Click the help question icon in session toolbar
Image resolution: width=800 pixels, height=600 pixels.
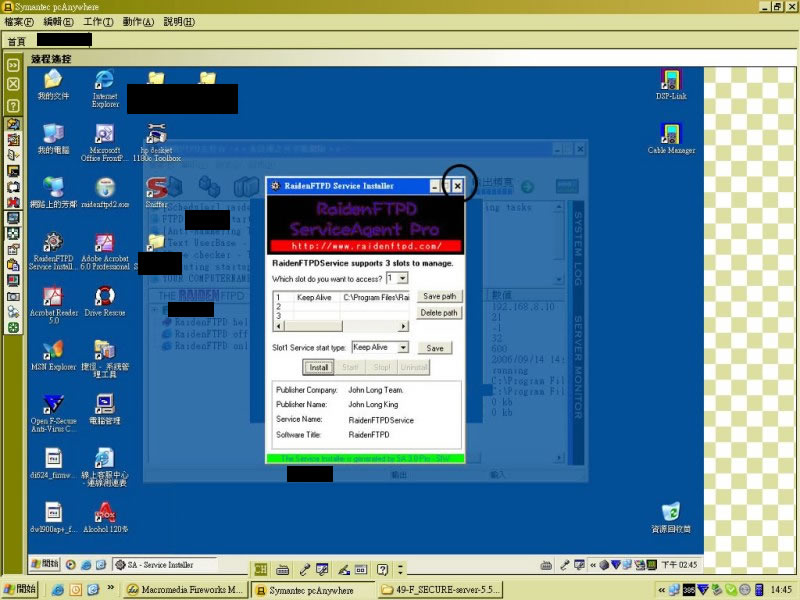[382, 569]
